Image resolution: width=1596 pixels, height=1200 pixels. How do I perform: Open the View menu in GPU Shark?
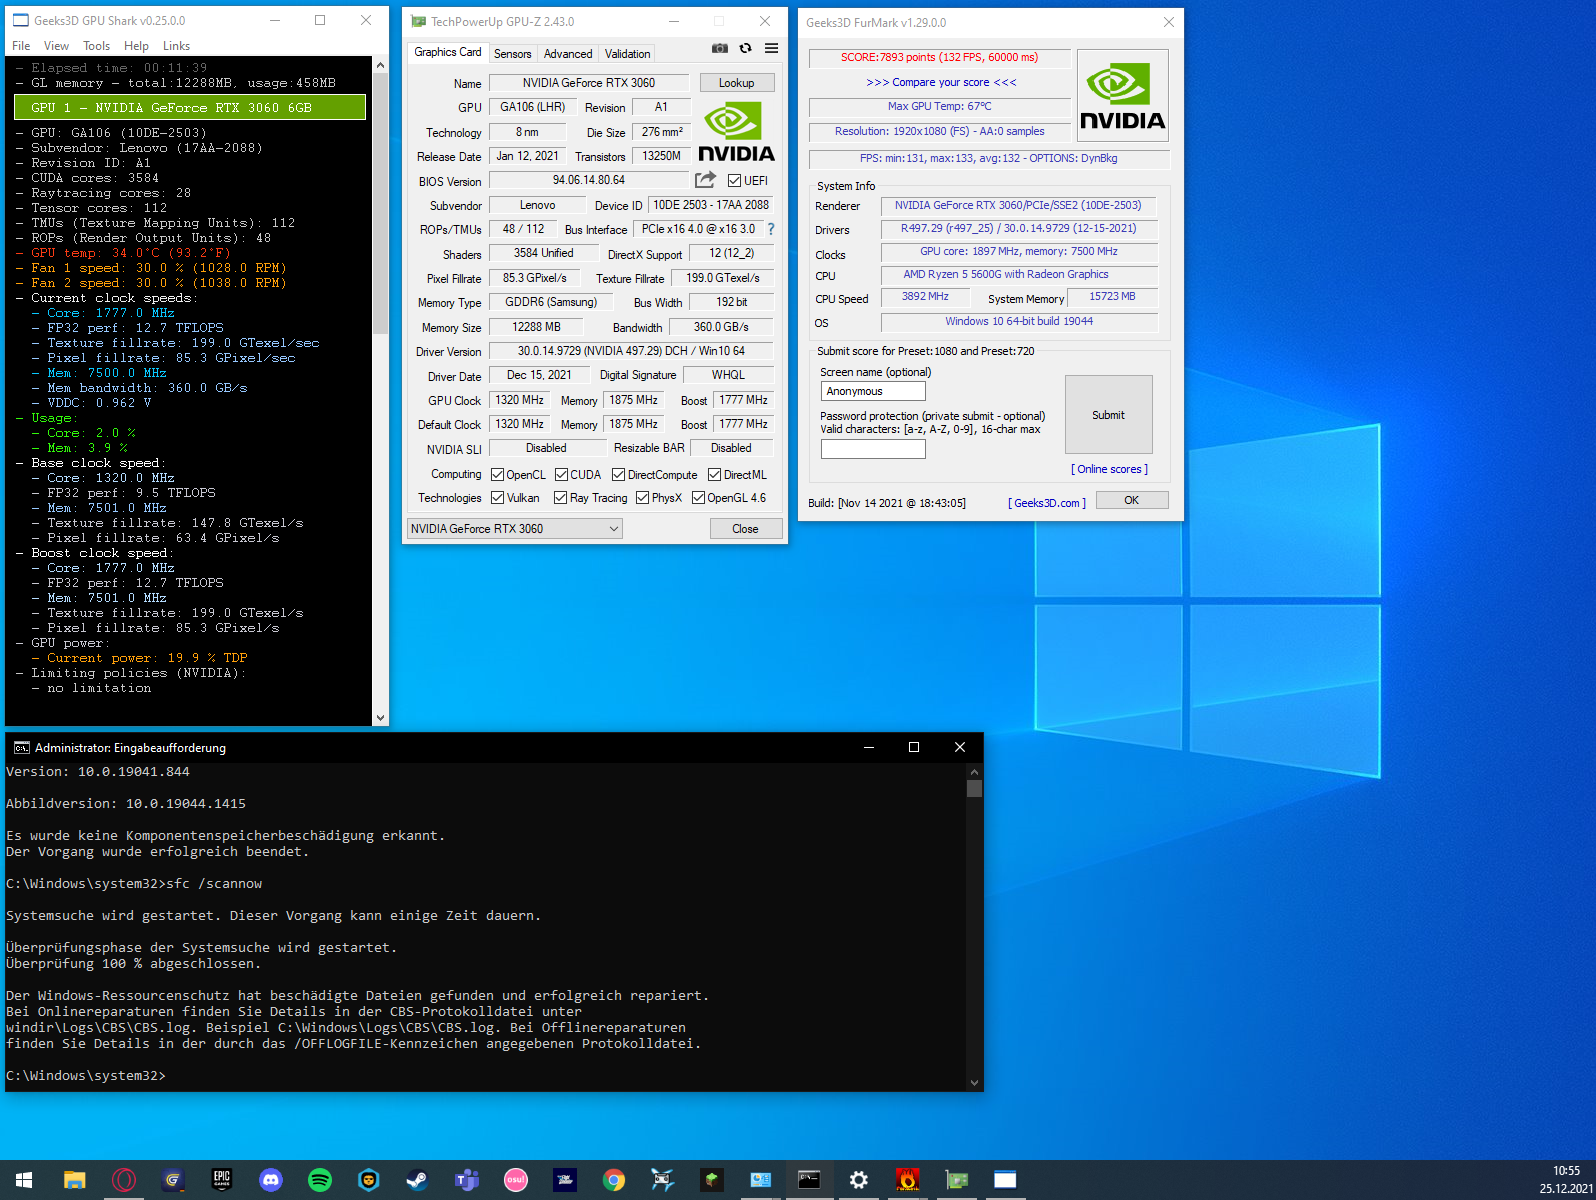[56, 46]
